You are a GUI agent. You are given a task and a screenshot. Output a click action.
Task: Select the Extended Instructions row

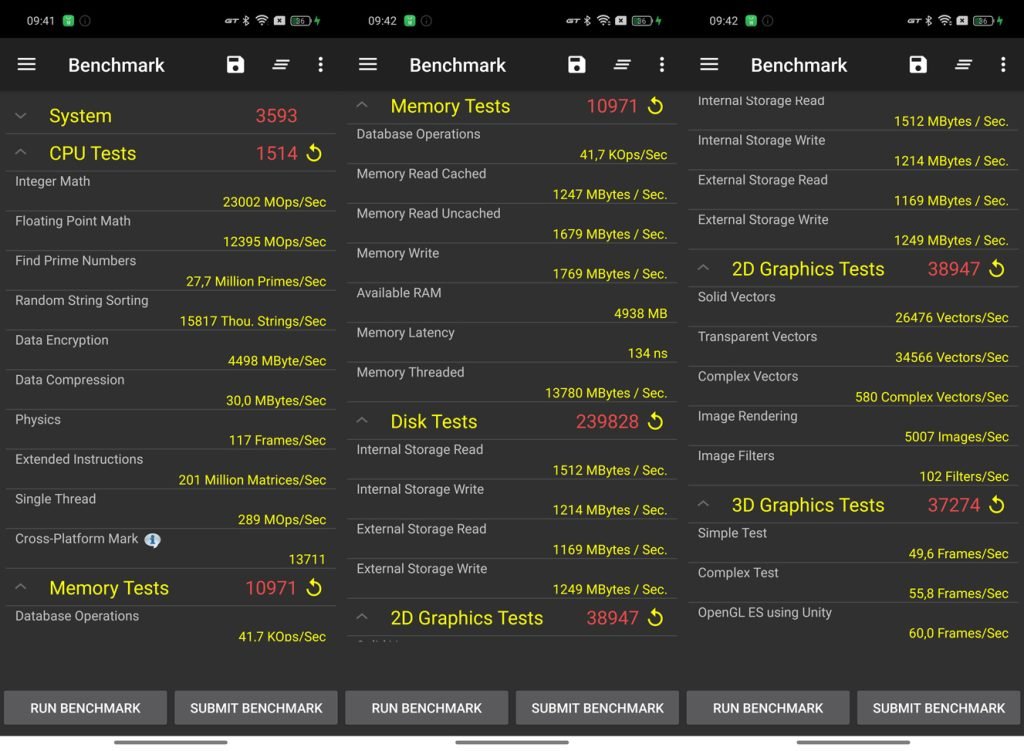coord(170,470)
